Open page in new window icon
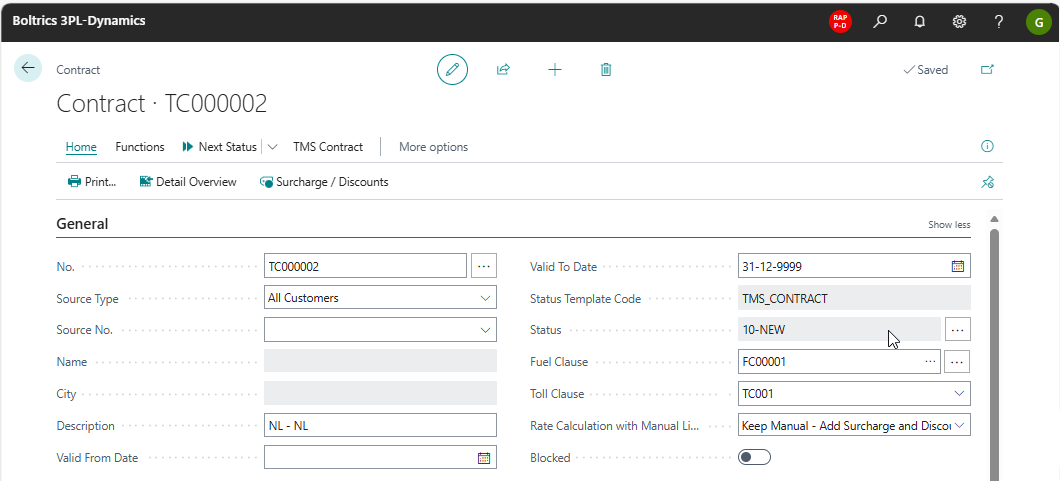The height and width of the screenshot is (481, 1060). pos(987,69)
